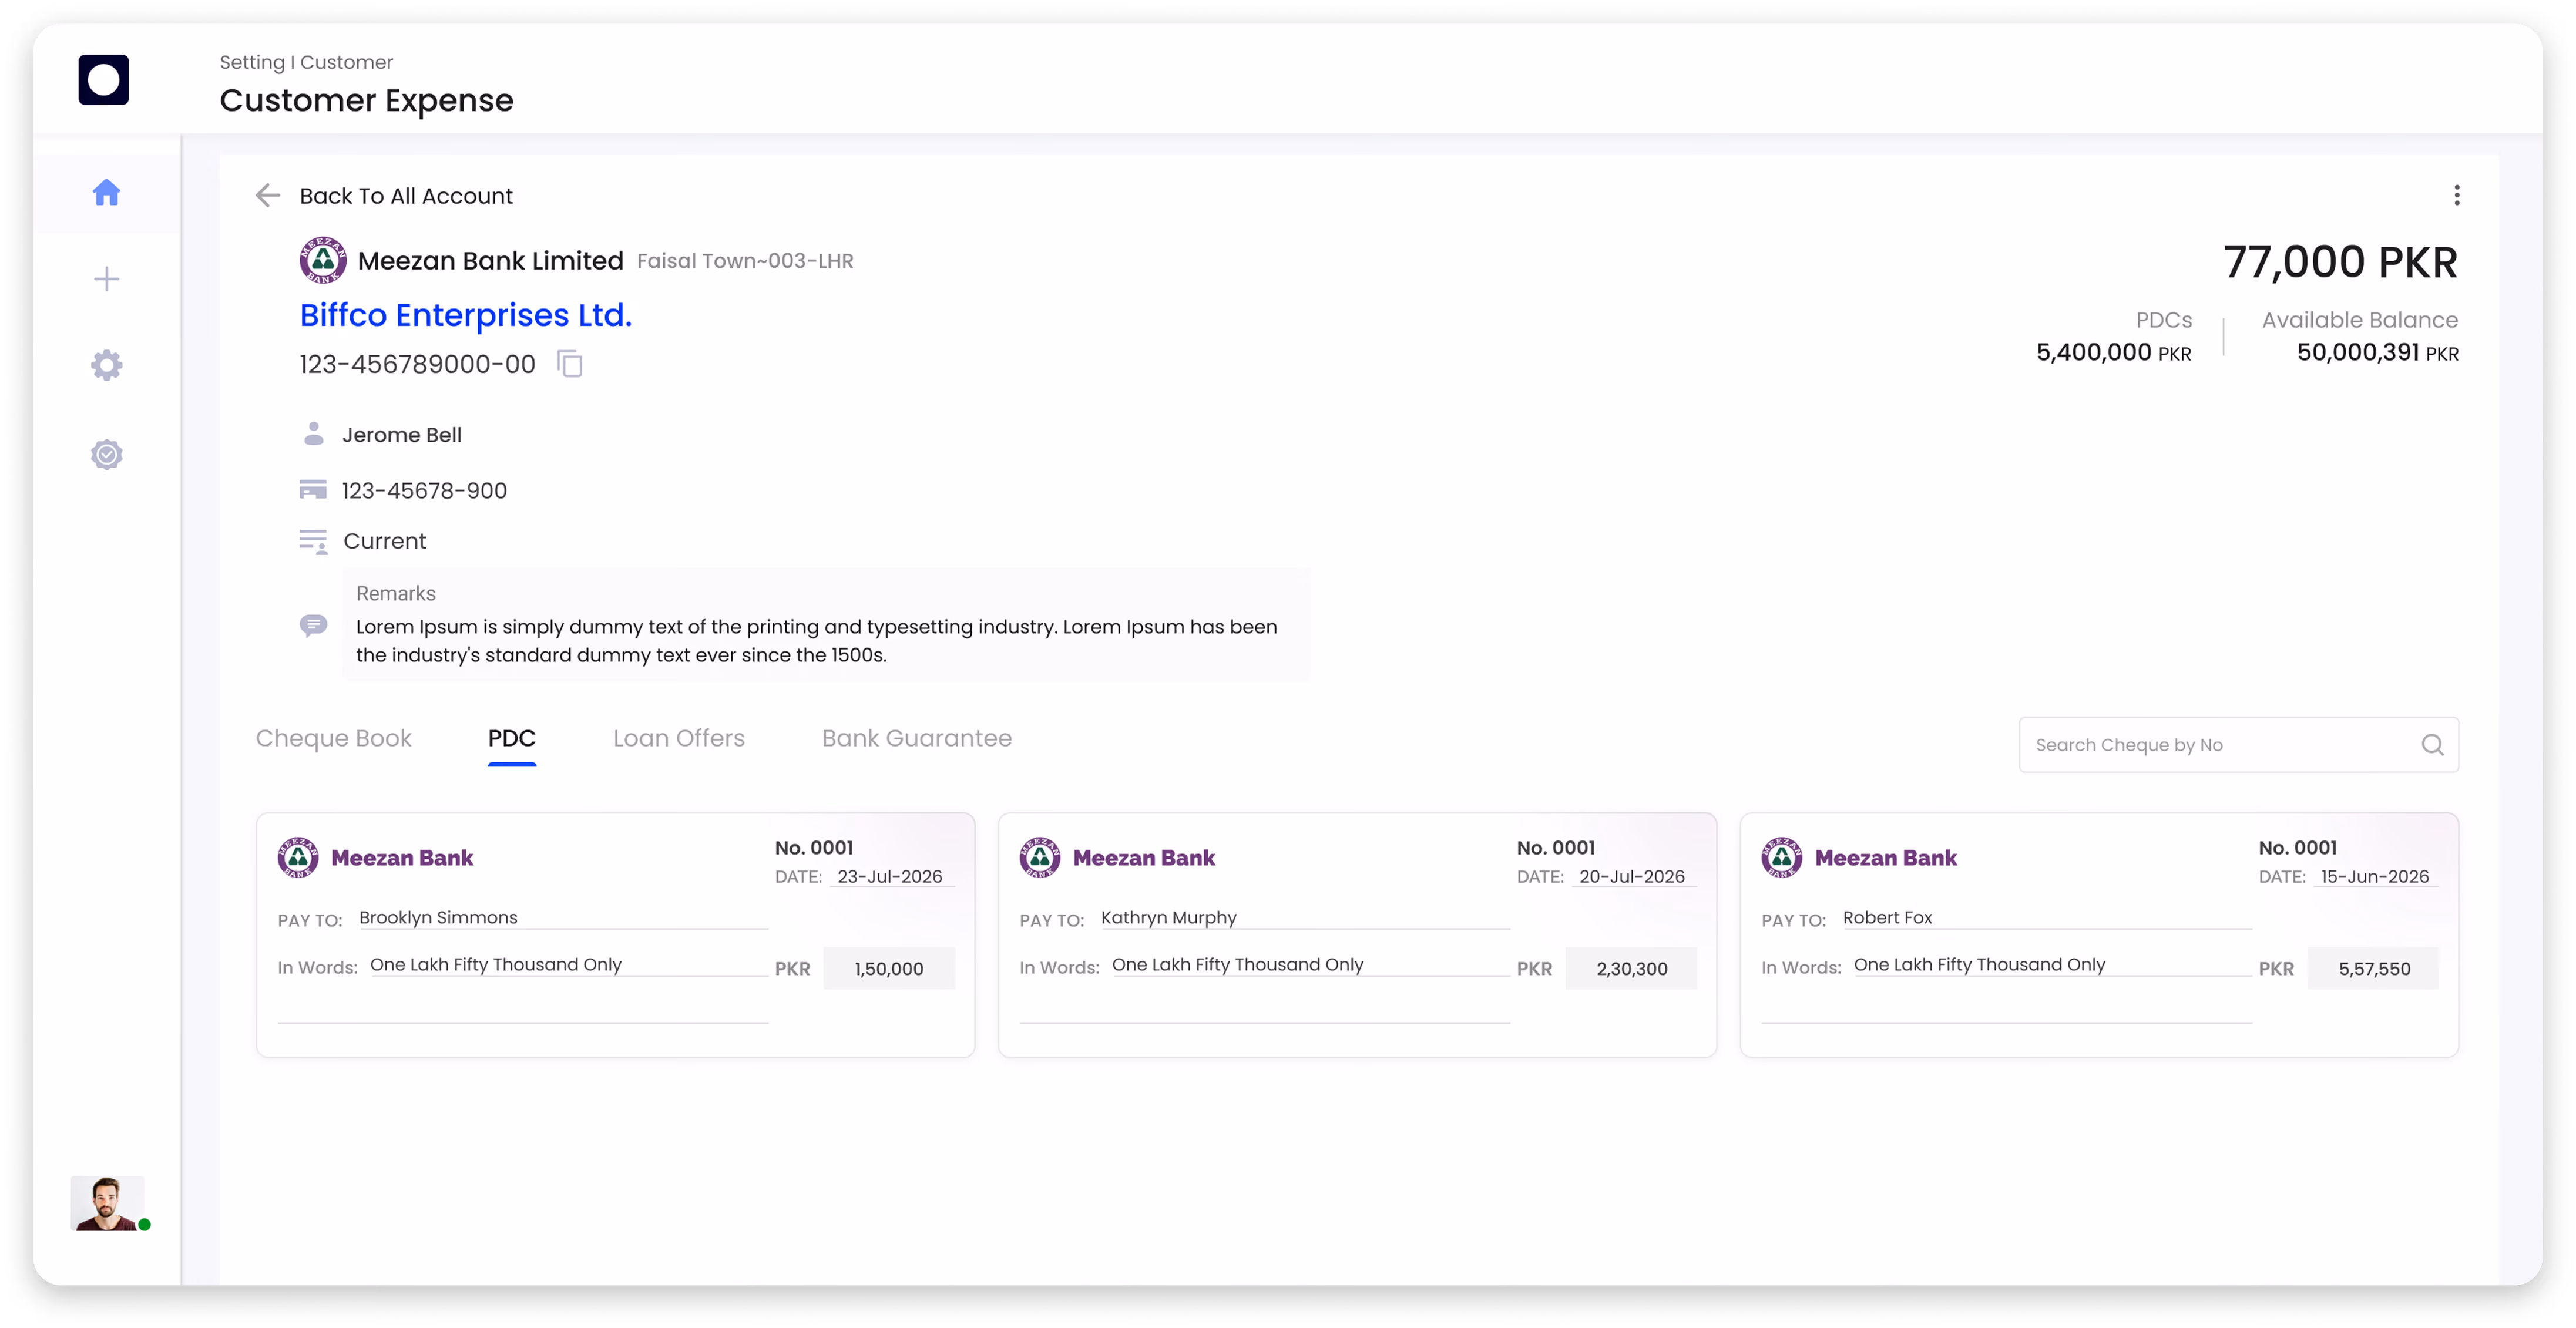This screenshot has height=1328, width=2576.
Task: Switch to the Cheque Book tab
Action: coord(333,738)
